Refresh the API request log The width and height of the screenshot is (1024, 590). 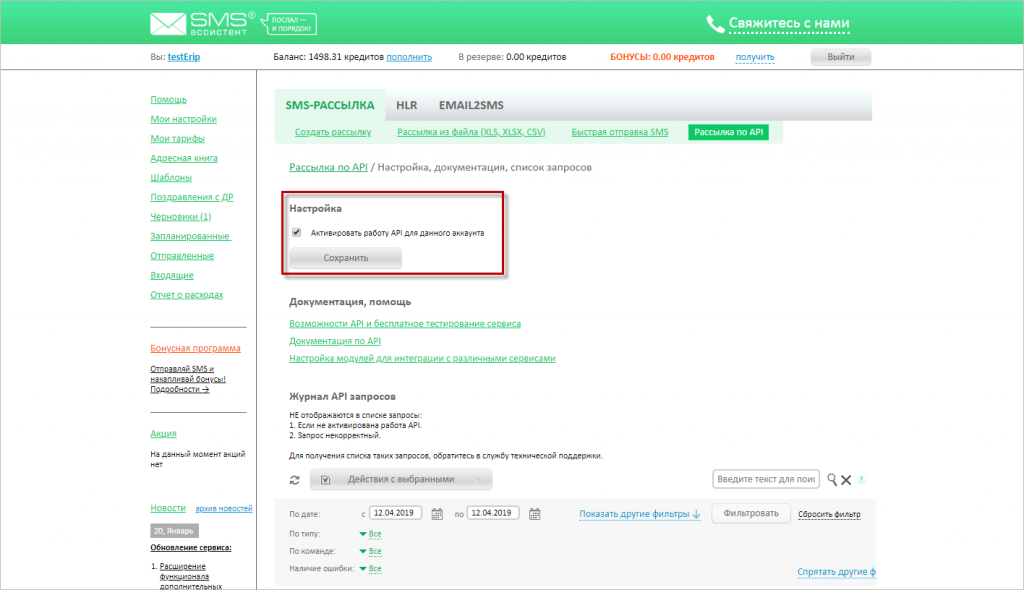pos(295,480)
